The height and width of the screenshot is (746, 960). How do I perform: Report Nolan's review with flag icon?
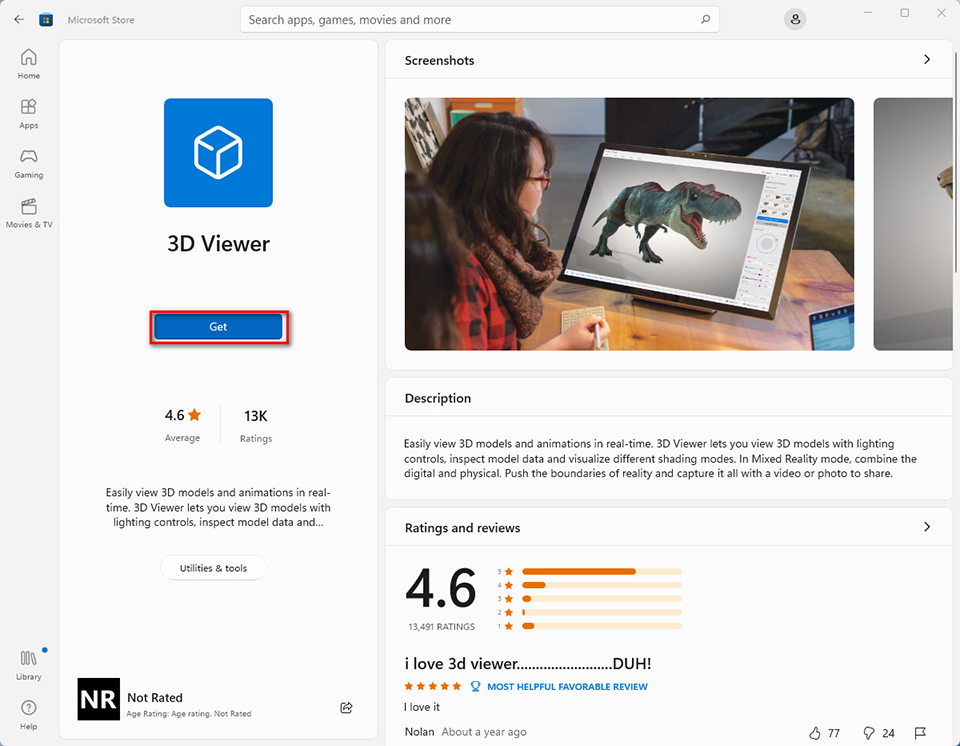pyautogui.click(x=920, y=733)
